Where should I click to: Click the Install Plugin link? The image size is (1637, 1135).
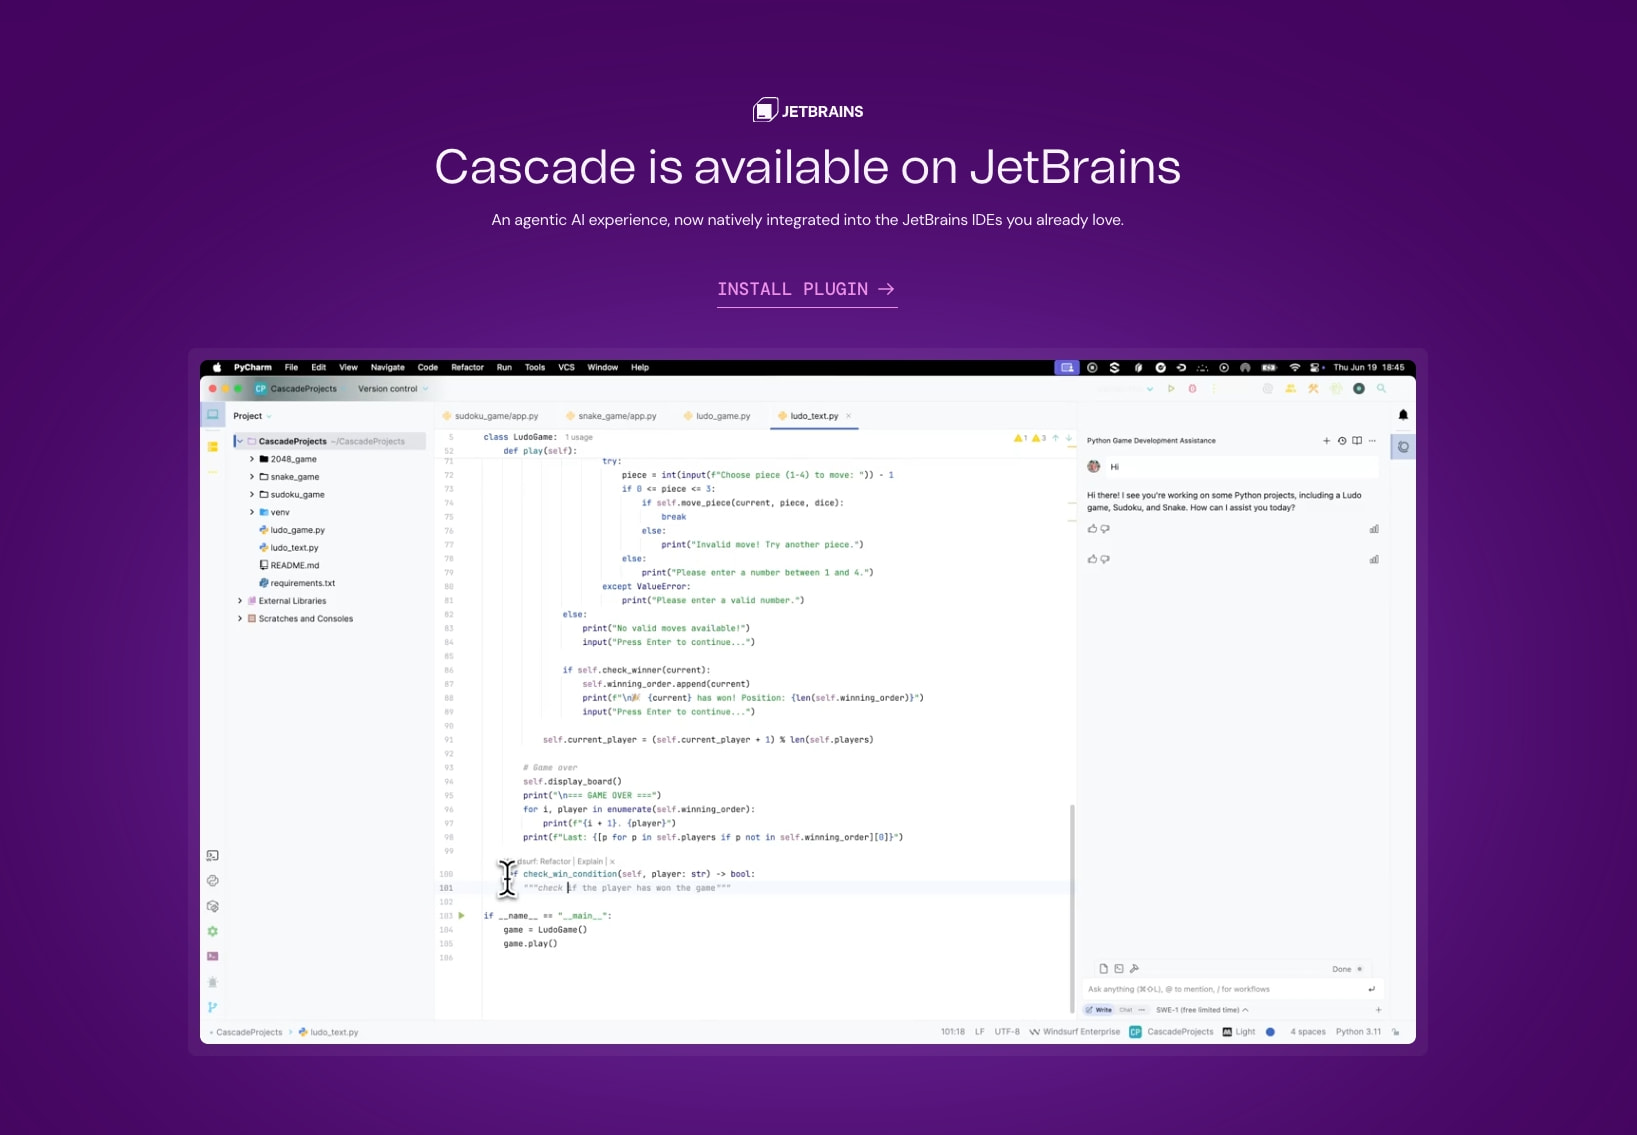[806, 289]
